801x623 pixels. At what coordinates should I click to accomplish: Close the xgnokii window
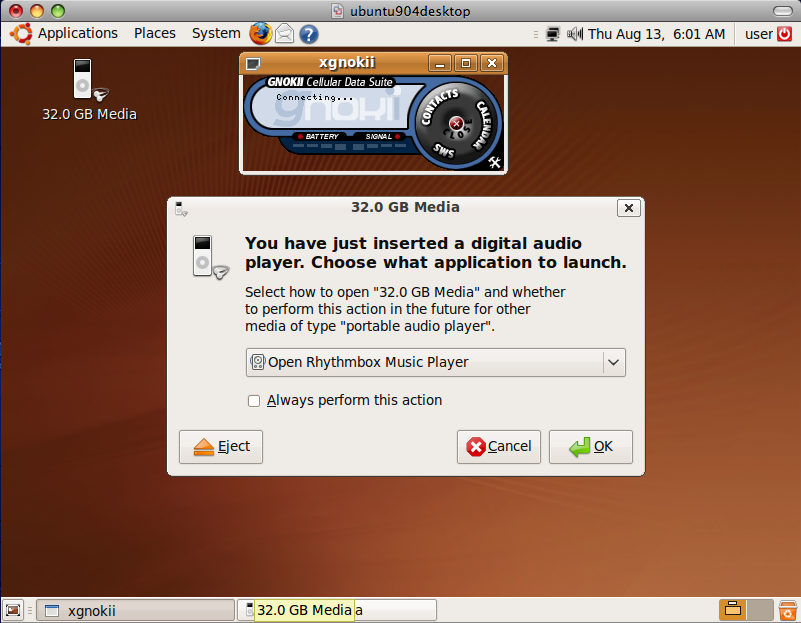point(492,63)
